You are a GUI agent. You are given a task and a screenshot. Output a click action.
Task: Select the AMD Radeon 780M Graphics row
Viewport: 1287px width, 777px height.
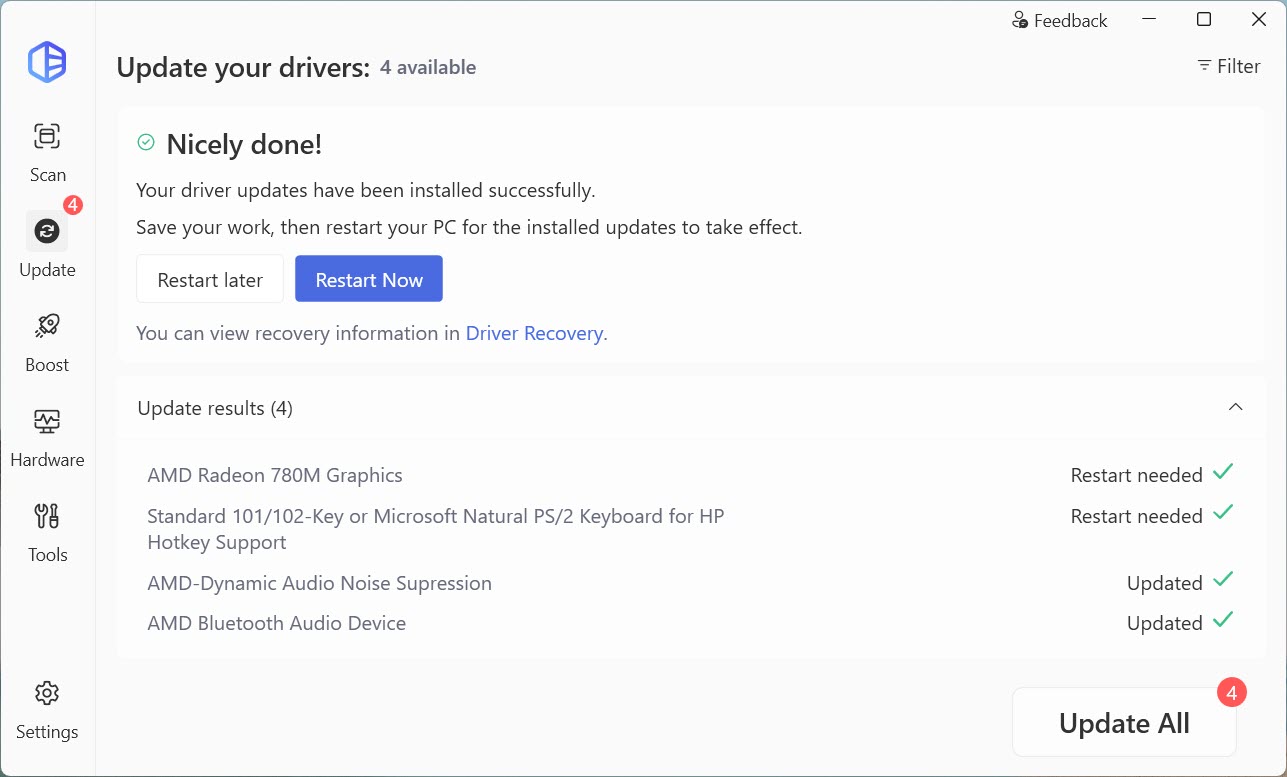pyautogui.click(x=691, y=475)
